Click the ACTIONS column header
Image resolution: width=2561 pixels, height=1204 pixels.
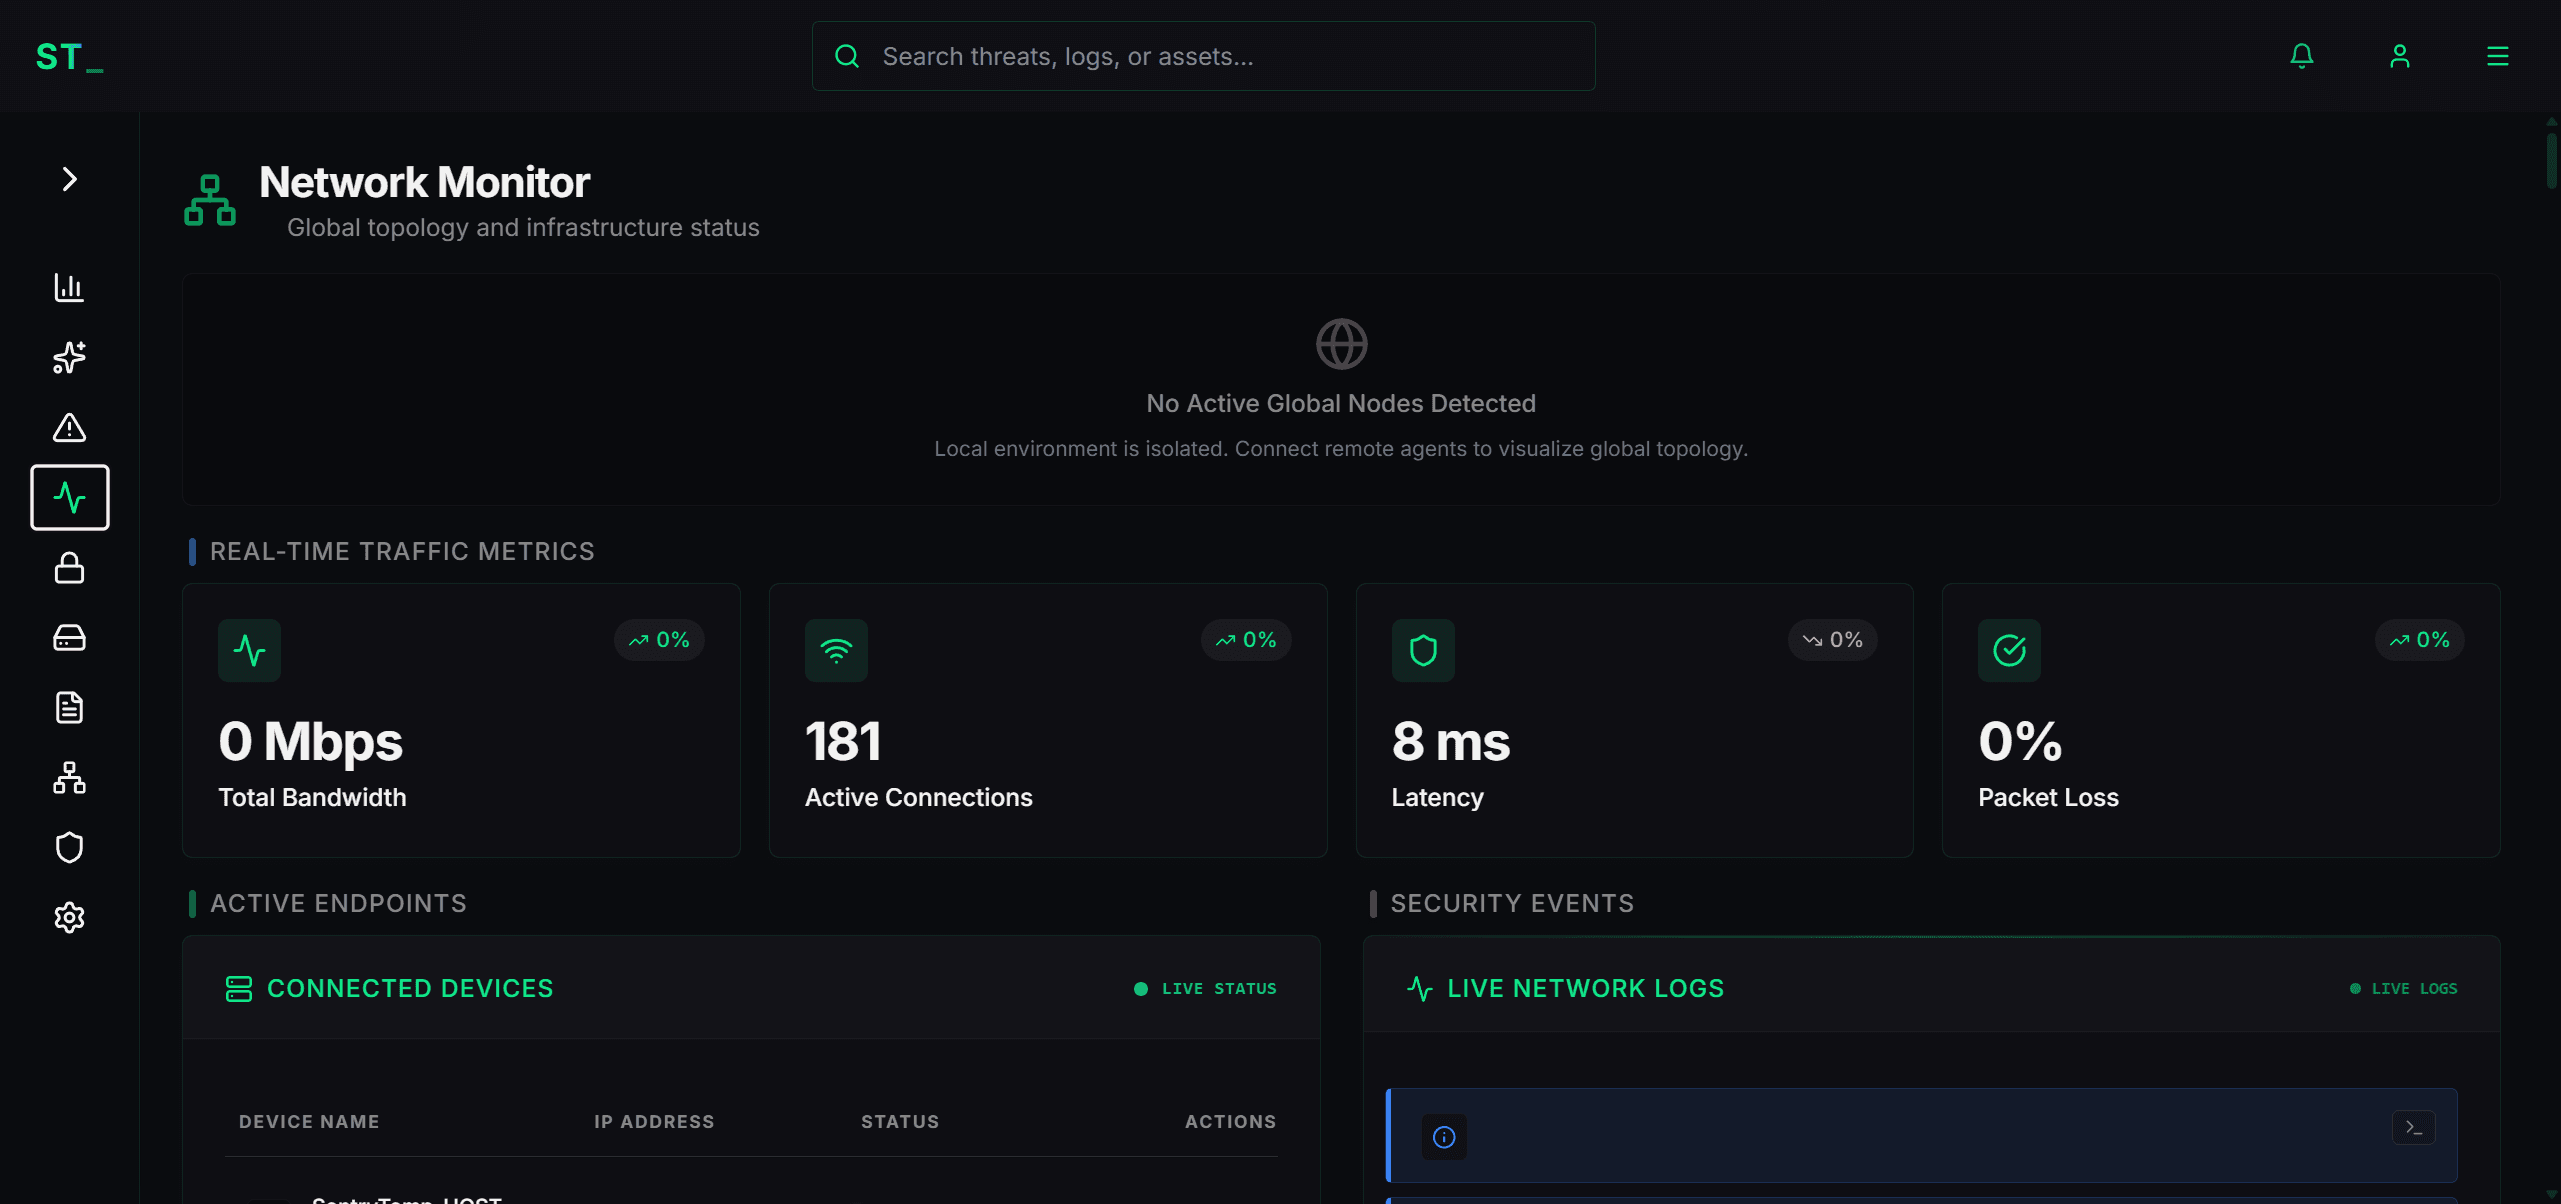tap(1231, 1122)
